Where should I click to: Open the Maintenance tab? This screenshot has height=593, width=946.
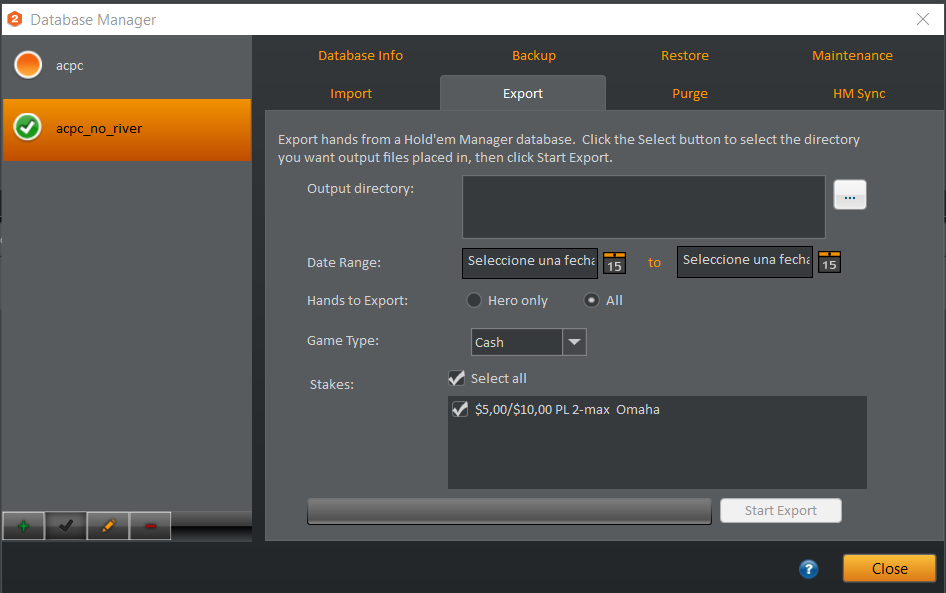click(x=852, y=55)
